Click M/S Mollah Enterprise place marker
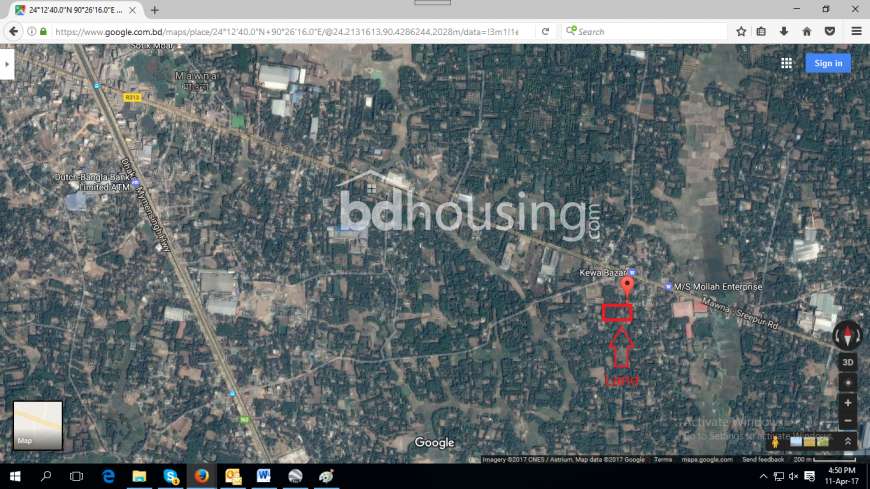870x489 pixels. pos(669,287)
